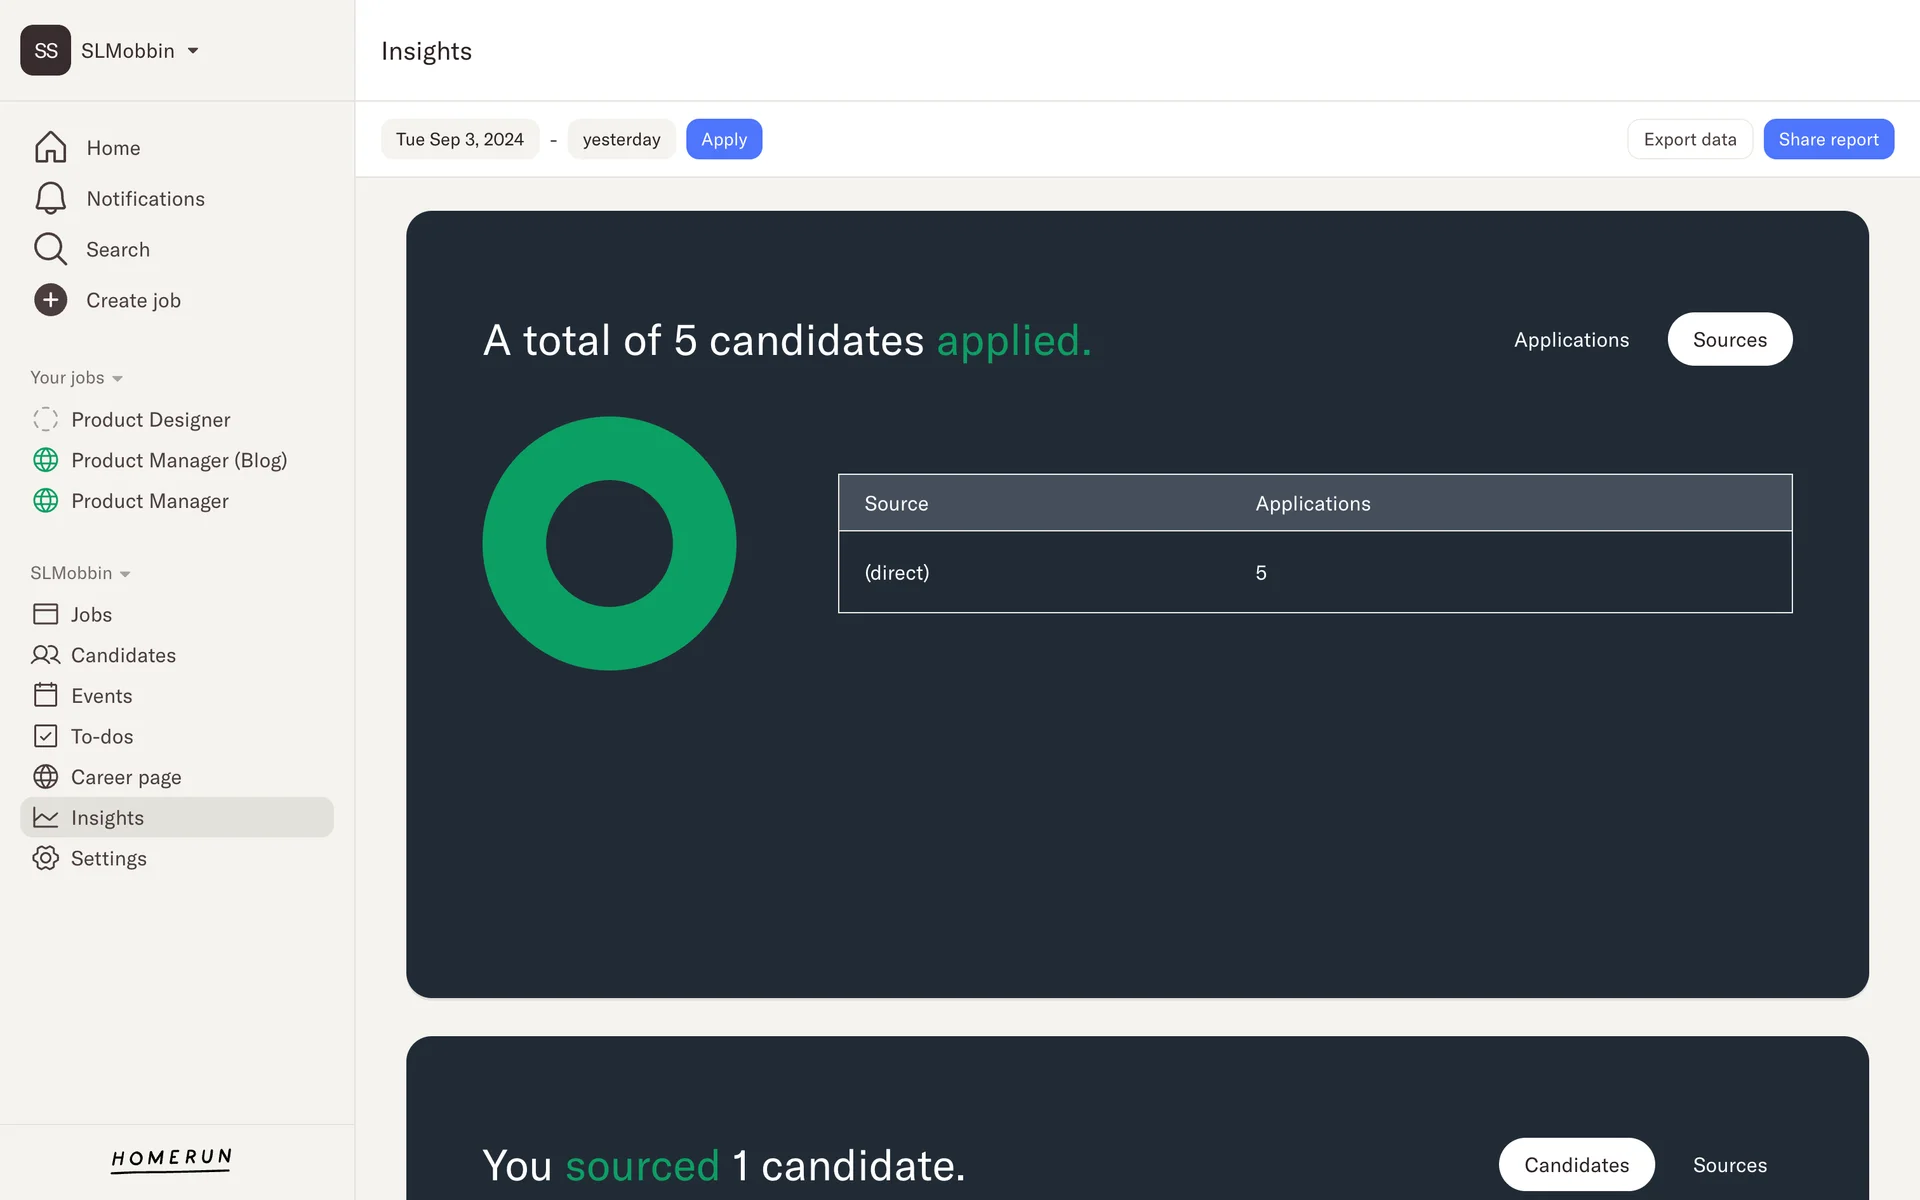1920x1200 pixels.
Task: Open Notifications bell icon
Action: 50,198
